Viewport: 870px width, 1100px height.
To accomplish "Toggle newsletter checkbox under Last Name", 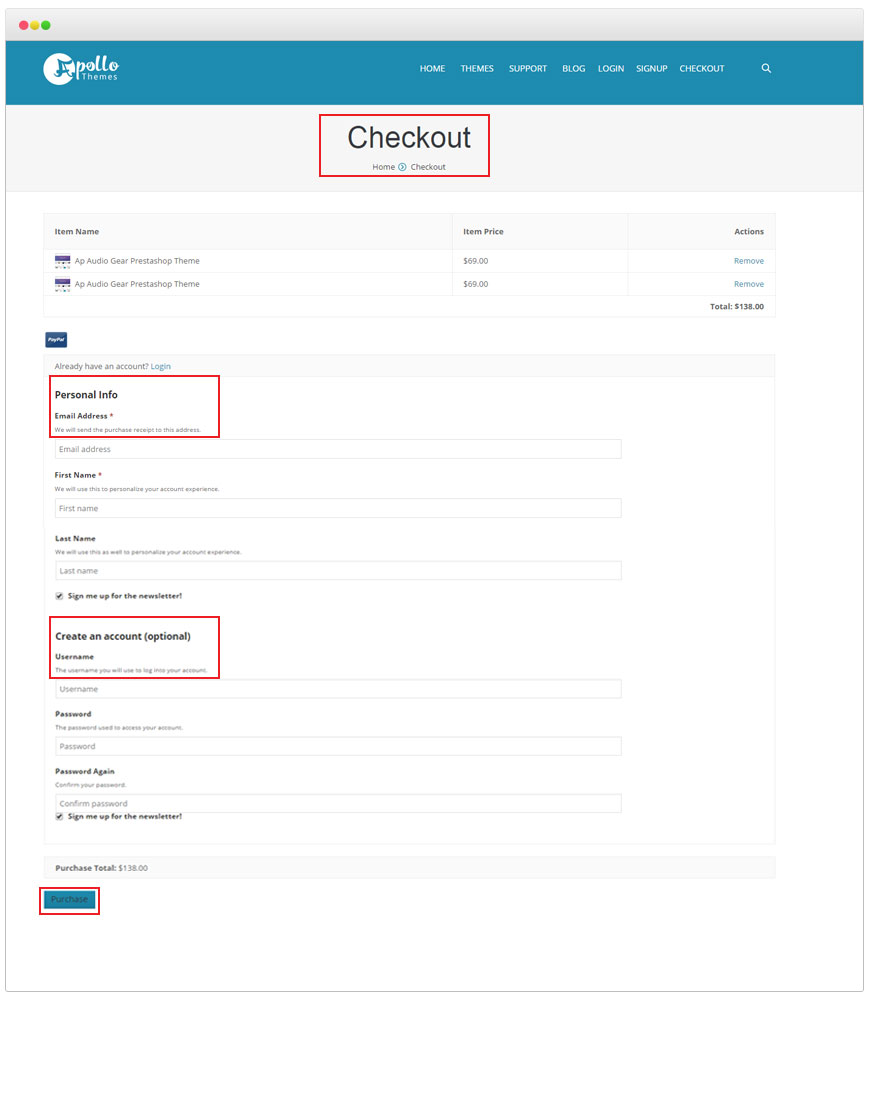I will 59,596.
